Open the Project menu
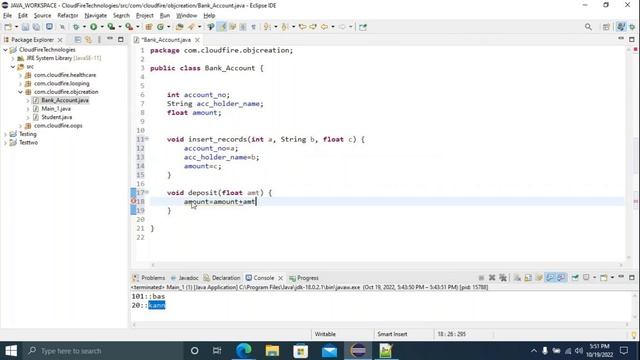The height and width of the screenshot is (360, 640). click(x=144, y=16)
